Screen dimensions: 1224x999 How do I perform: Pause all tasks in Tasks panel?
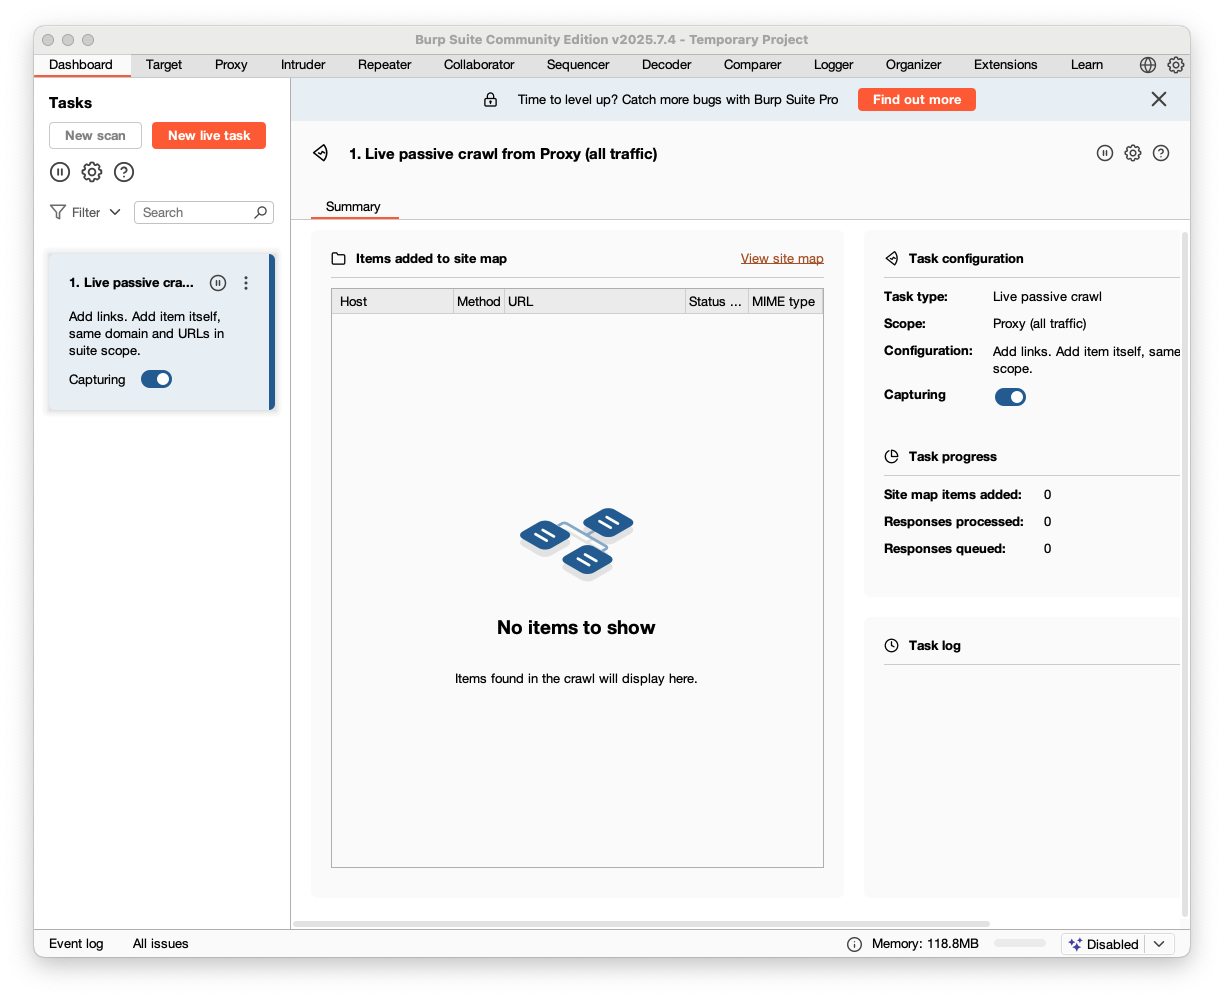click(60, 172)
